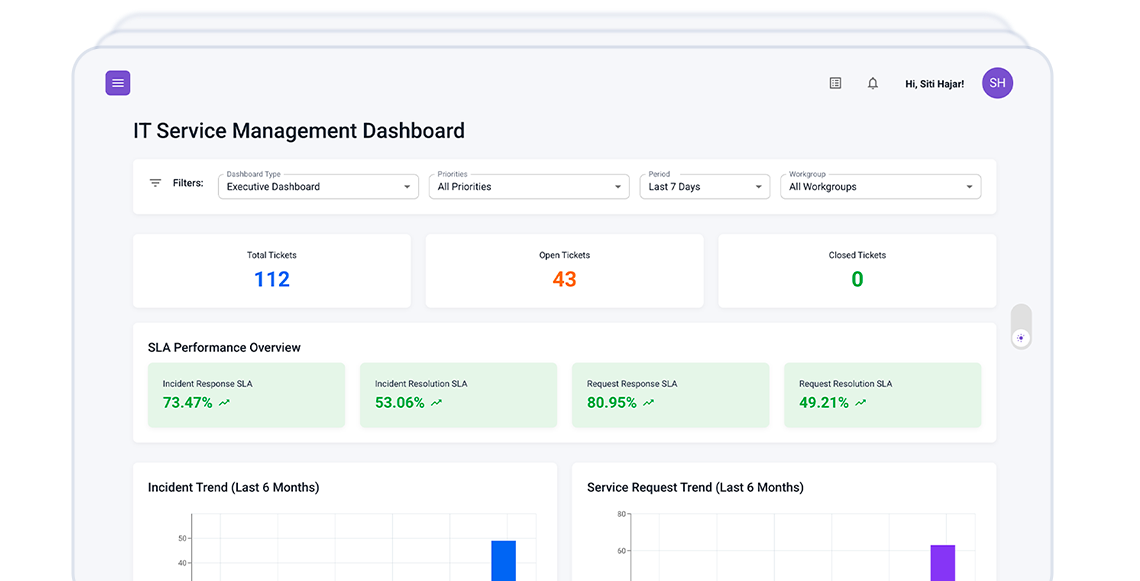Click the 'Service Request Trend (Last 6 Months)' title
The width and height of the screenshot is (1140, 581).
(x=695, y=487)
